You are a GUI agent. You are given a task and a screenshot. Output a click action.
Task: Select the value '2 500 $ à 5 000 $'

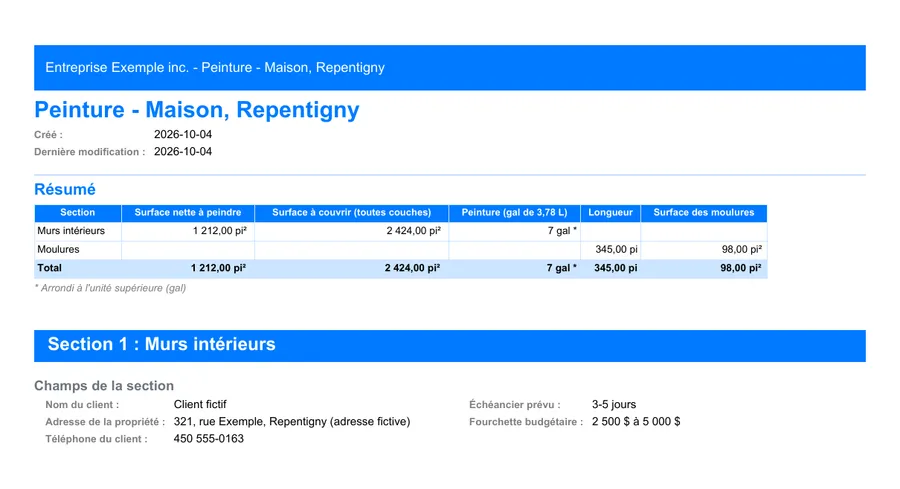(x=636, y=422)
